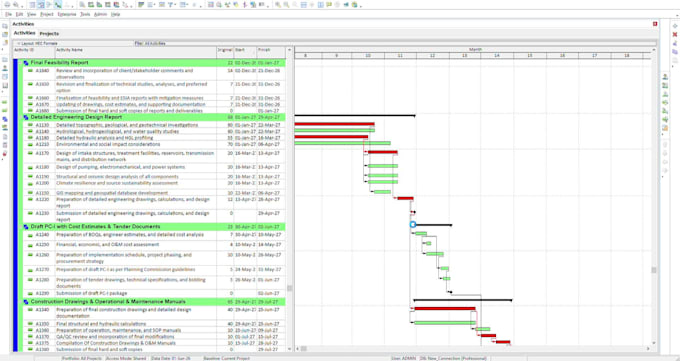The image size is (680, 361).
Task: Open the File menu
Action: pyautogui.click(x=8, y=14)
